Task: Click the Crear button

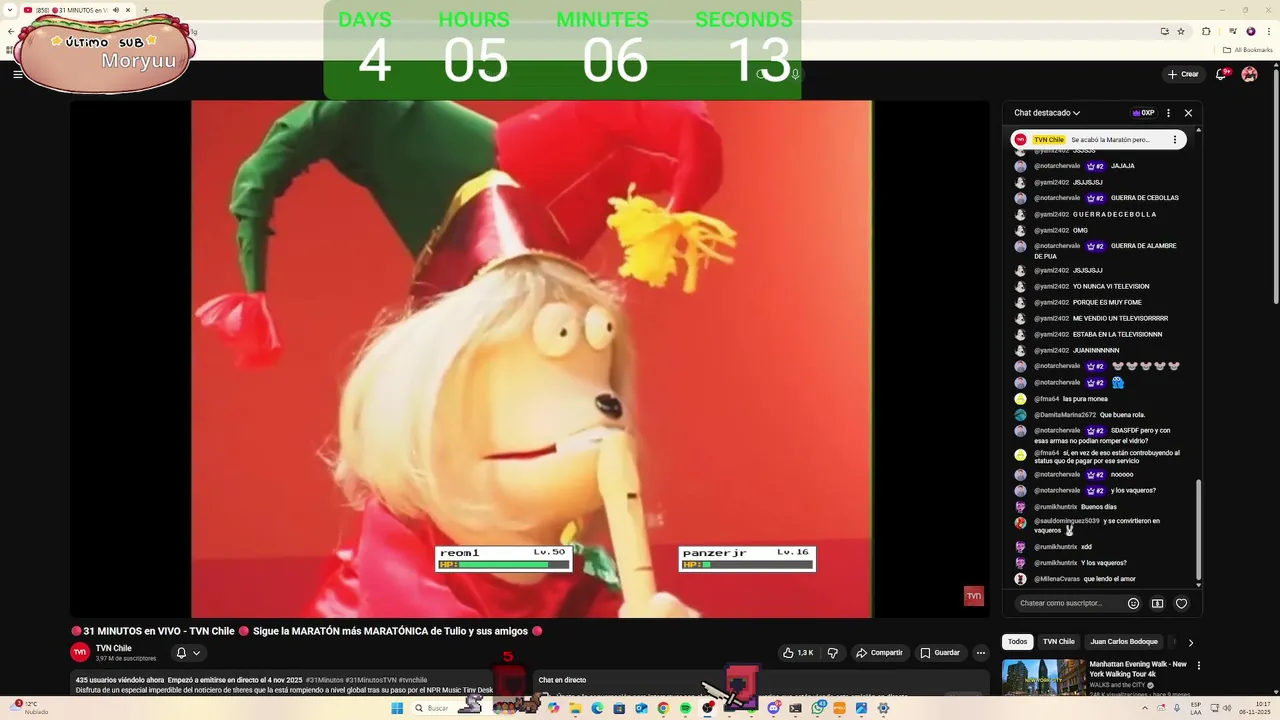Action: click(x=1183, y=74)
